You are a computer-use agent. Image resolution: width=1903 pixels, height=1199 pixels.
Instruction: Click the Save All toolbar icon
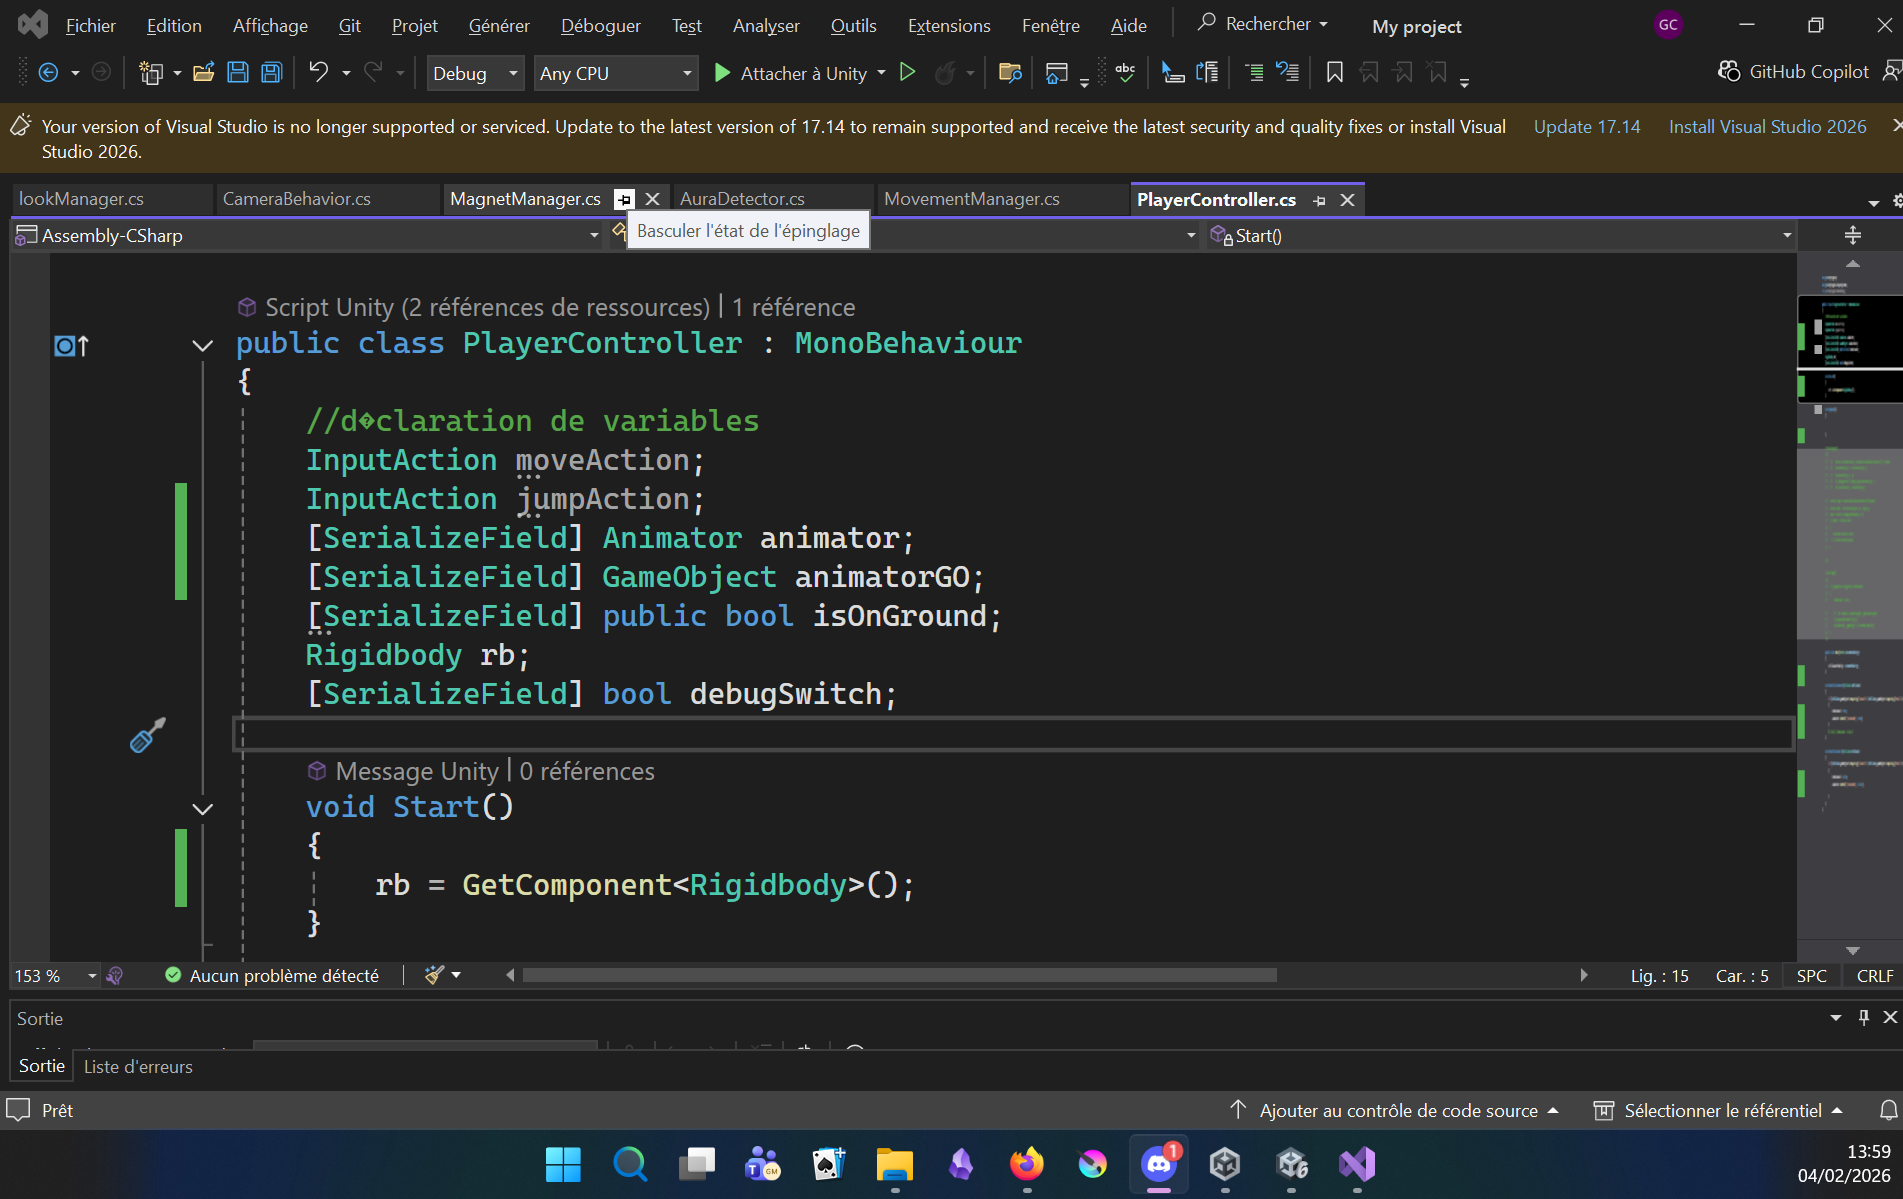(x=271, y=73)
